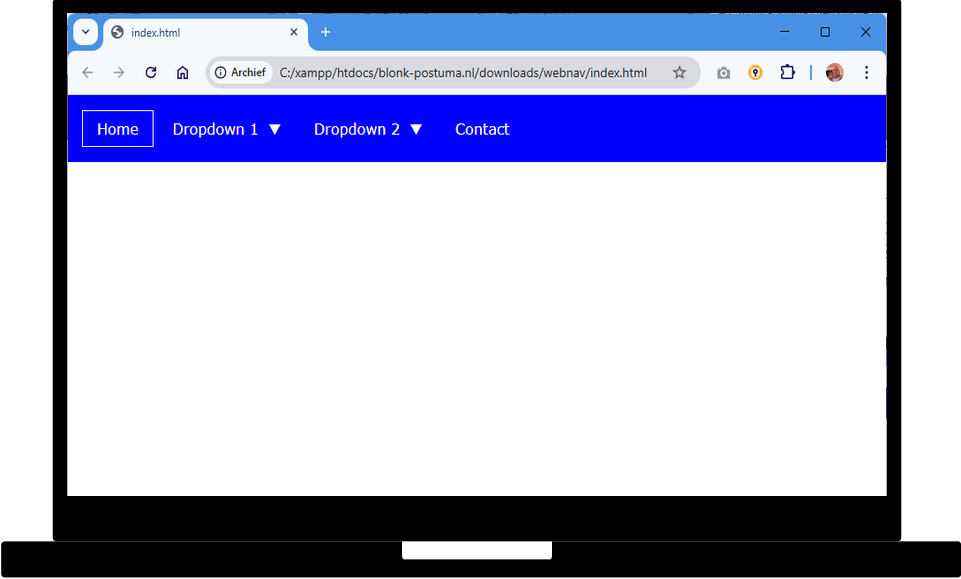Expand the tab search chevron
This screenshot has height=579, width=961.
86,32
